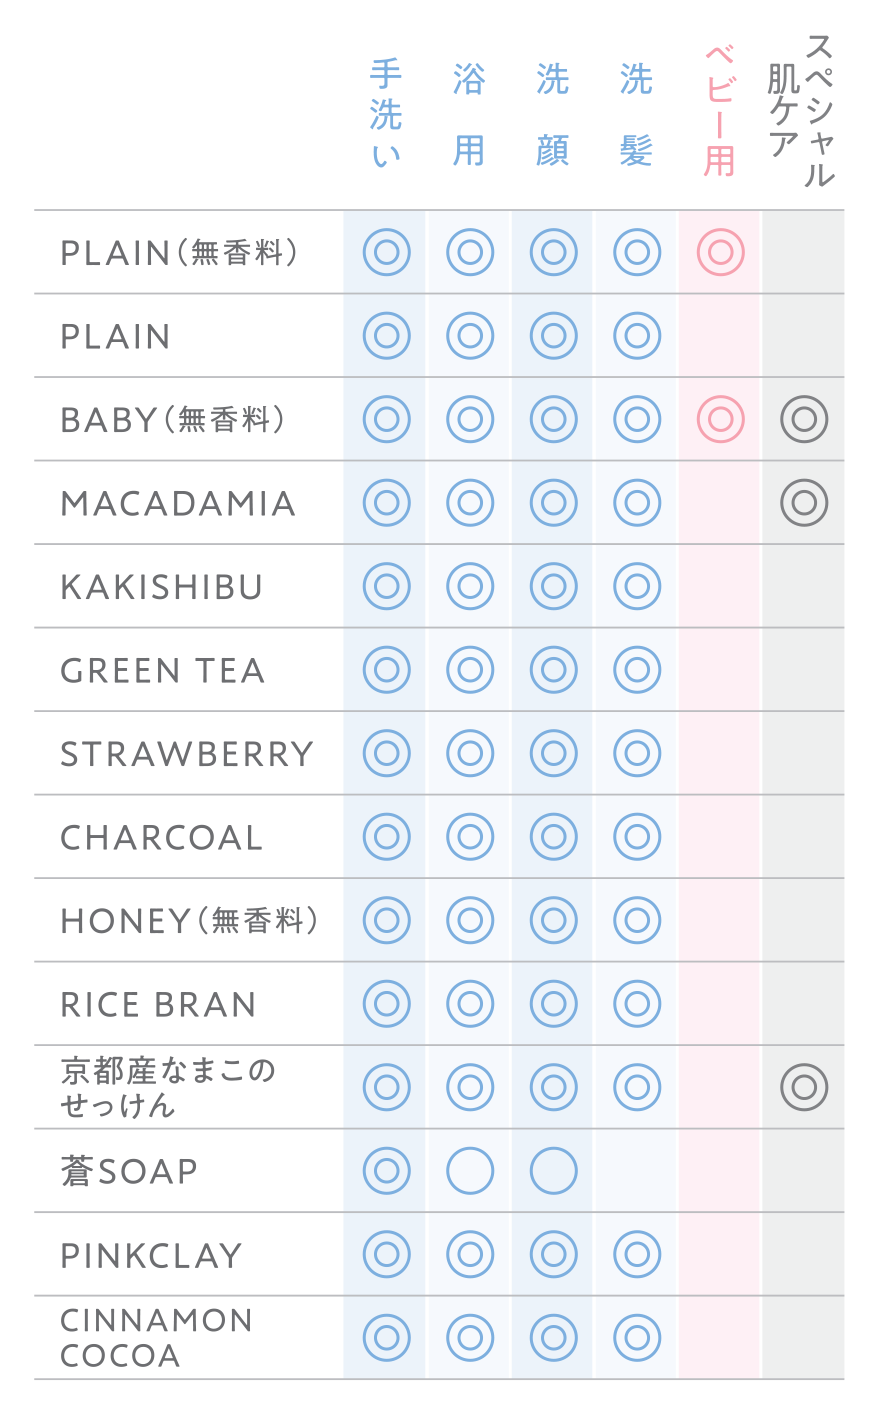Click hair-wash double circle for PINKCLAY
This screenshot has height=1420, width=876.
637,1254
